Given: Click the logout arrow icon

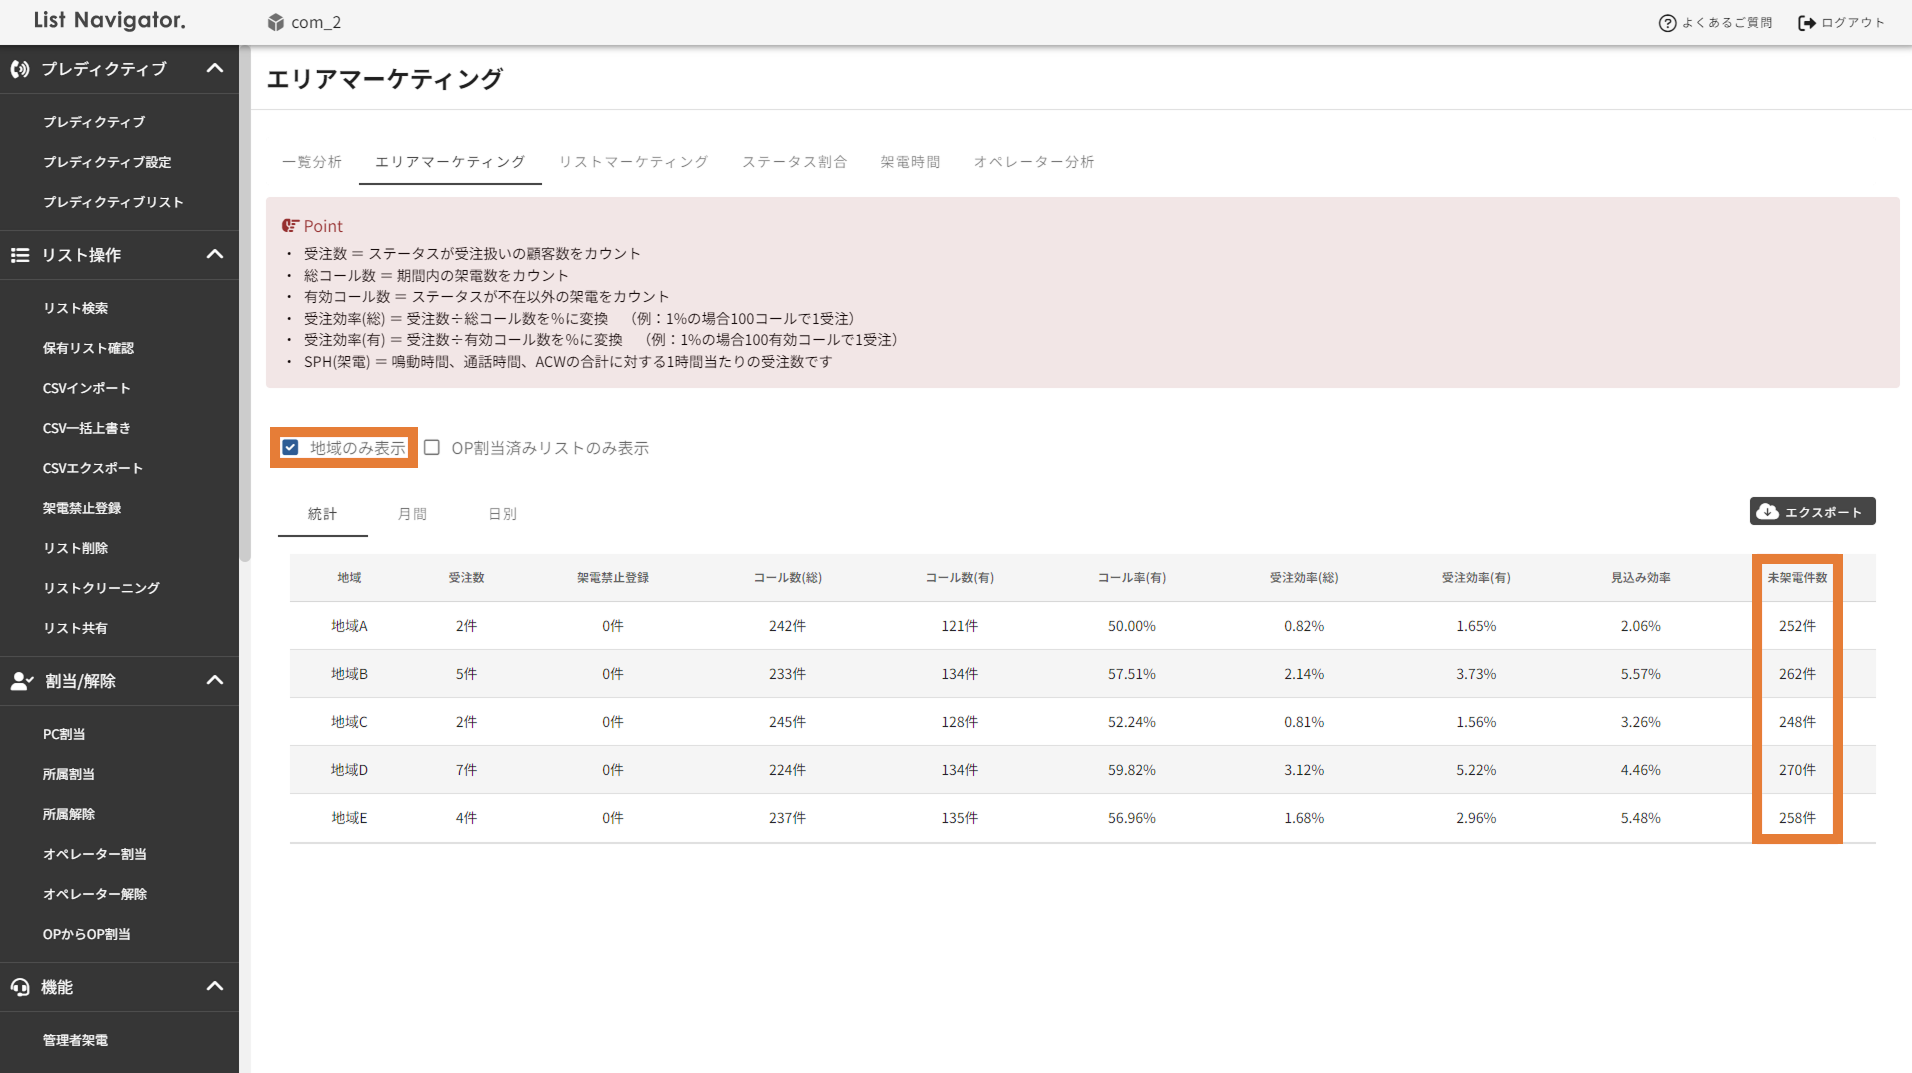Looking at the screenshot, I should 1806,23.
